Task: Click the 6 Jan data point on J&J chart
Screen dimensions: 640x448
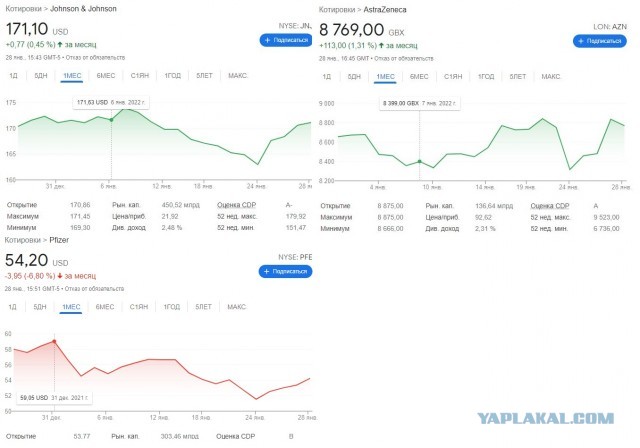Action: point(111,120)
